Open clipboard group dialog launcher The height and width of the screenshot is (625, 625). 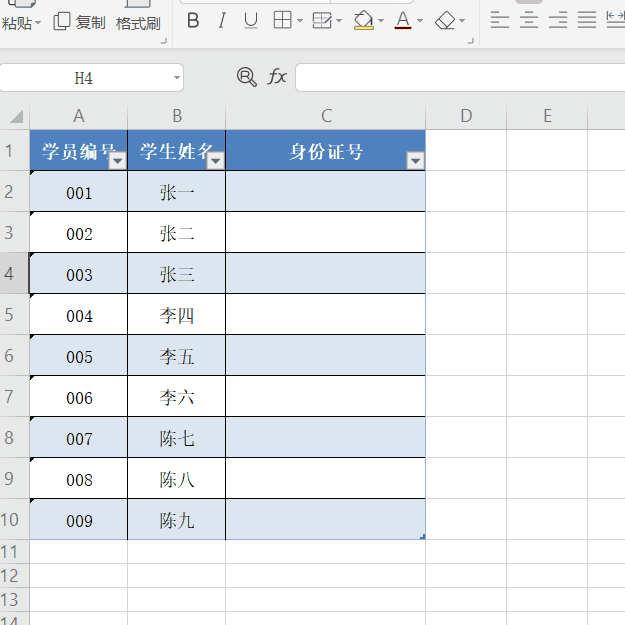tap(163, 41)
